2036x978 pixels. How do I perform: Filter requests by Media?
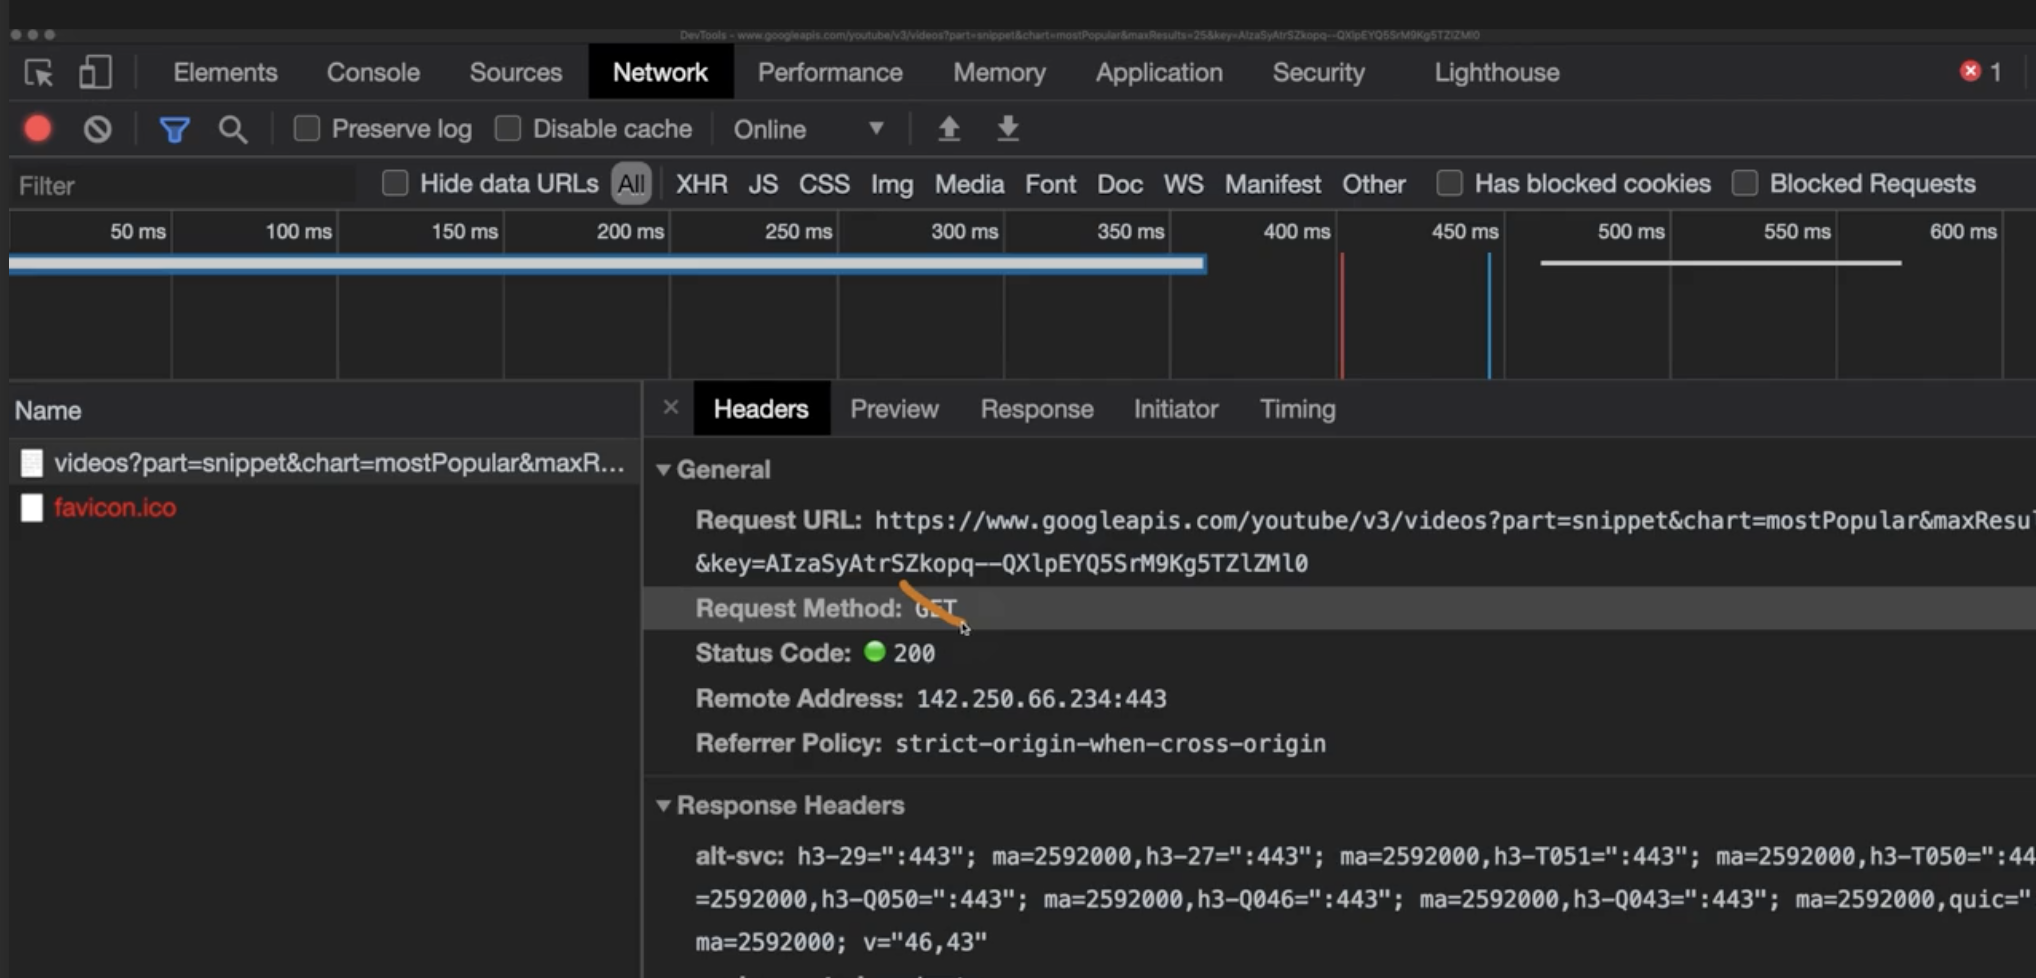pos(969,184)
